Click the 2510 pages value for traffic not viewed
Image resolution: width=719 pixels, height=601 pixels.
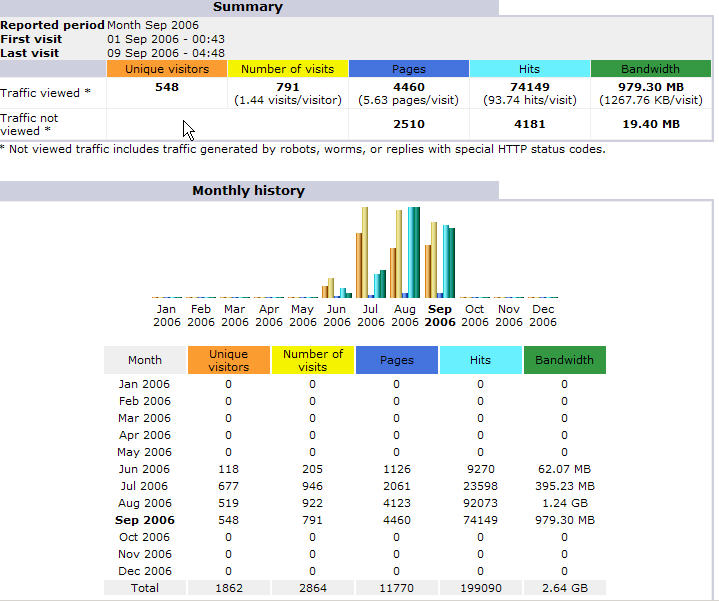[408, 125]
